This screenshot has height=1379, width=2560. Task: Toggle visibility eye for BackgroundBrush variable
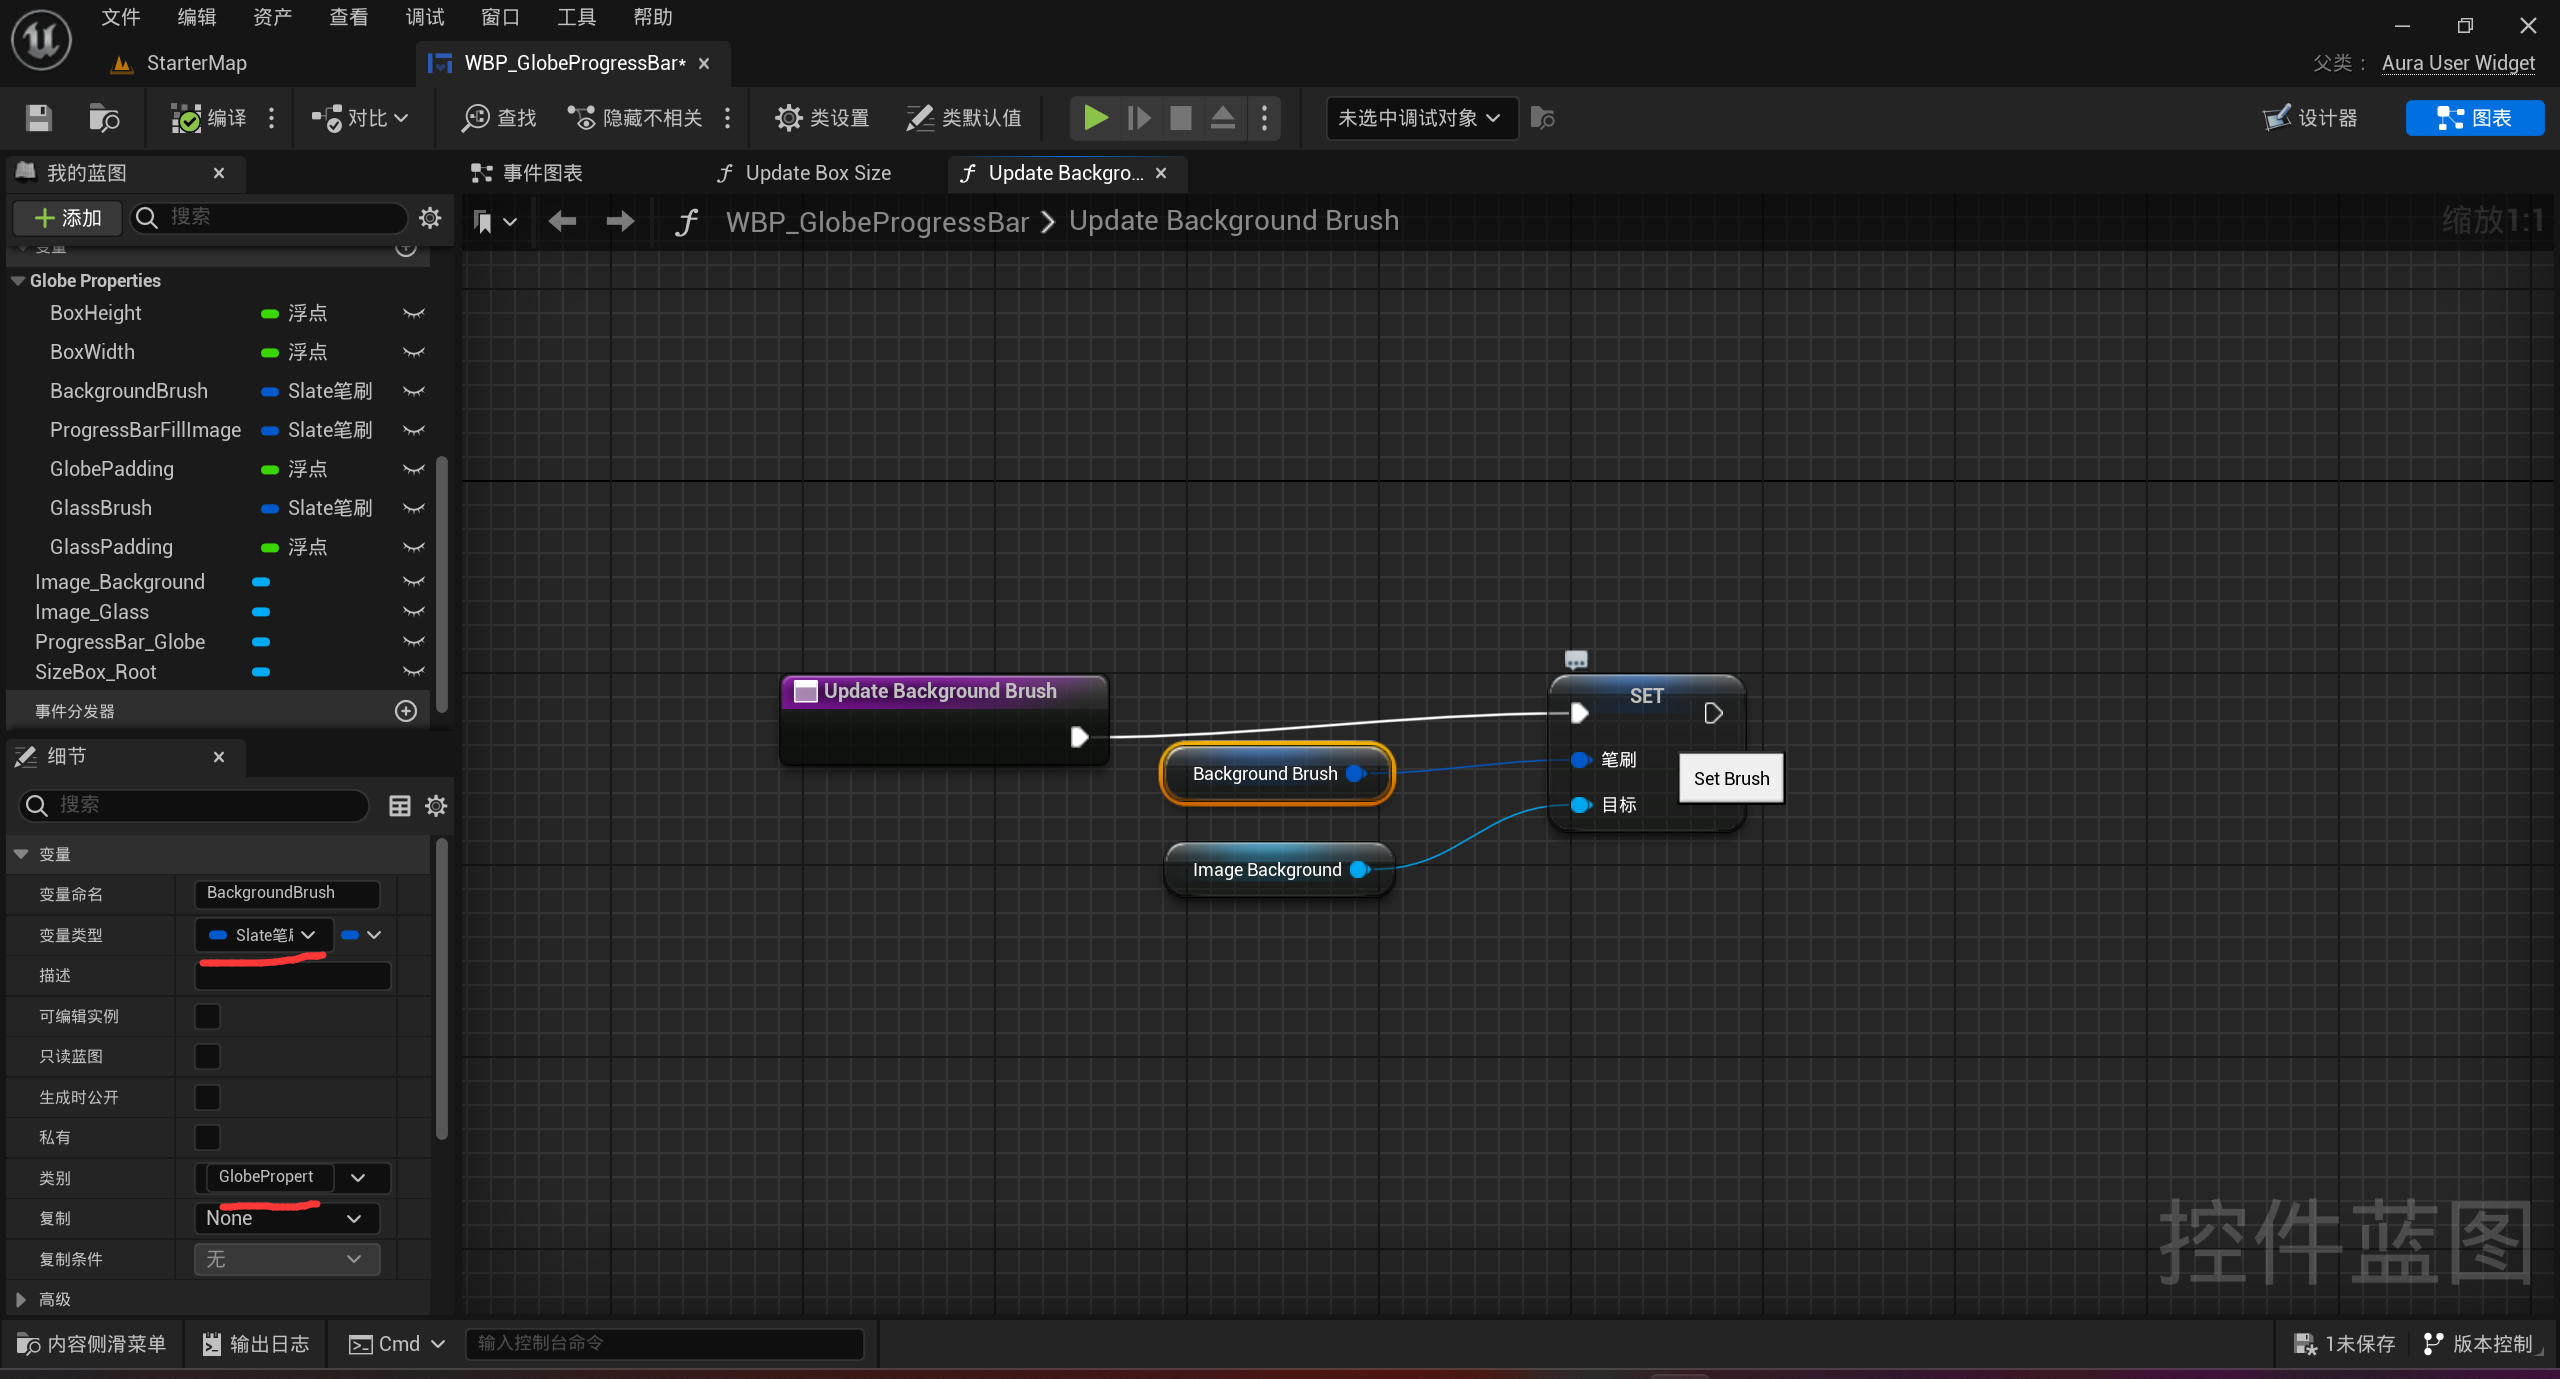(x=413, y=391)
